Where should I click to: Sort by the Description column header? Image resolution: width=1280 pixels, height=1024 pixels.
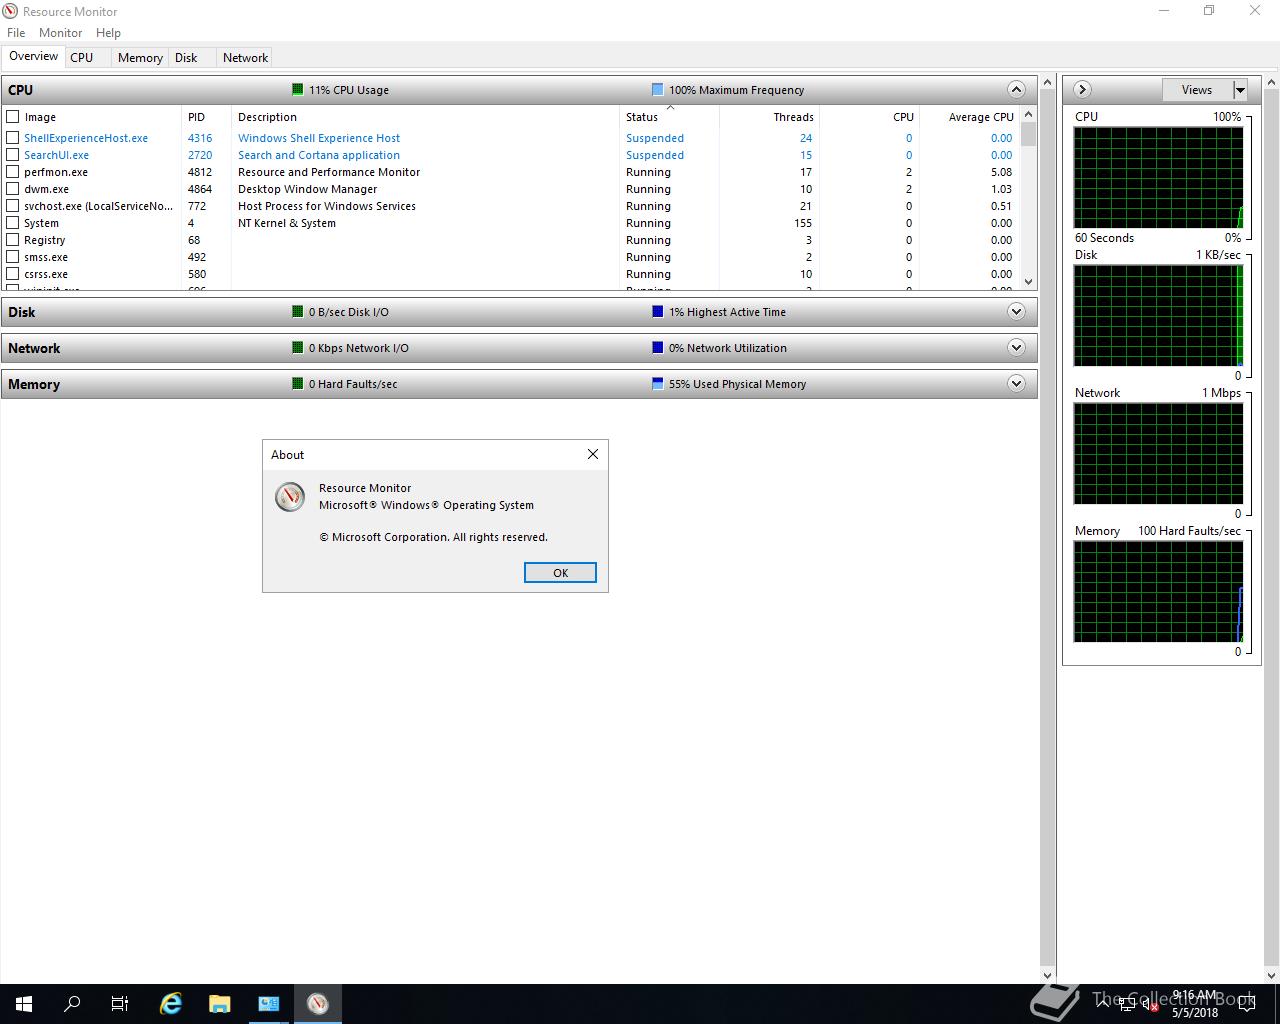pos(425,117)
